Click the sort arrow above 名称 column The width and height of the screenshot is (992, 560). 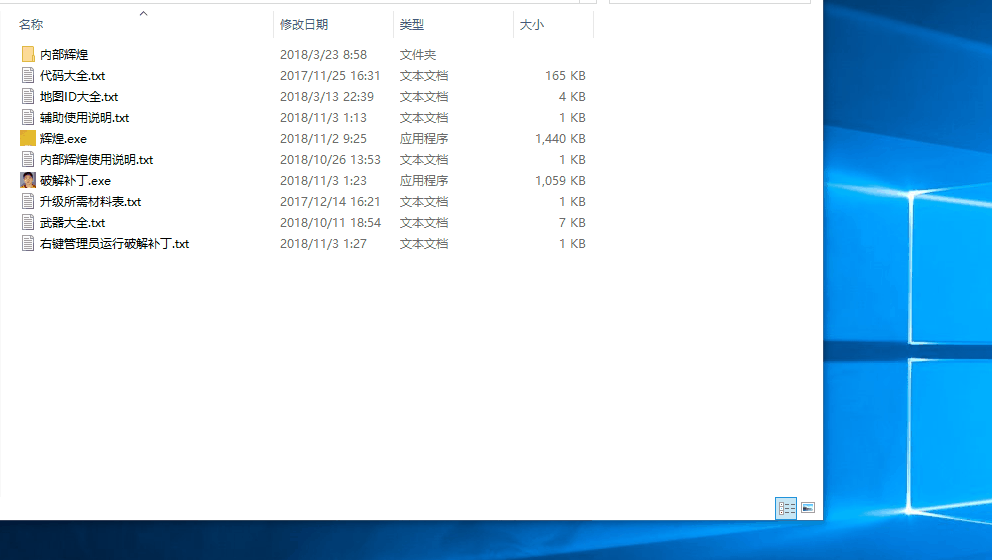[x=143, y=14]
